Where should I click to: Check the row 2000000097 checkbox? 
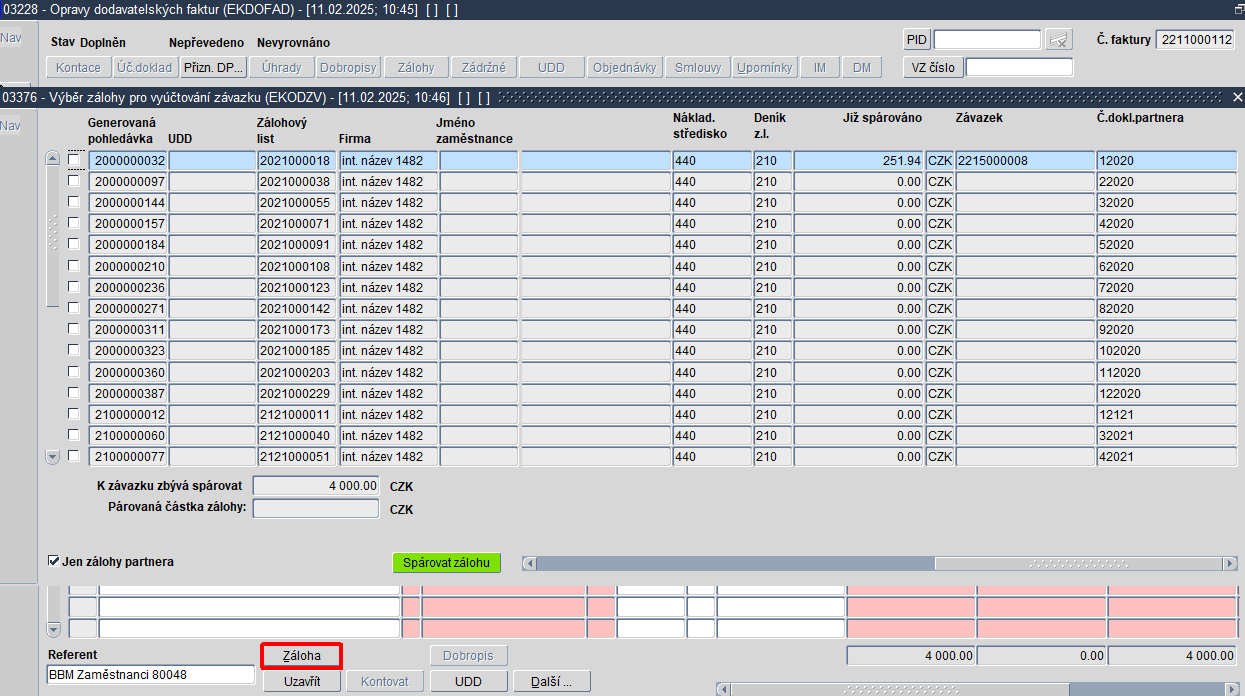click(x=74, y=181)
